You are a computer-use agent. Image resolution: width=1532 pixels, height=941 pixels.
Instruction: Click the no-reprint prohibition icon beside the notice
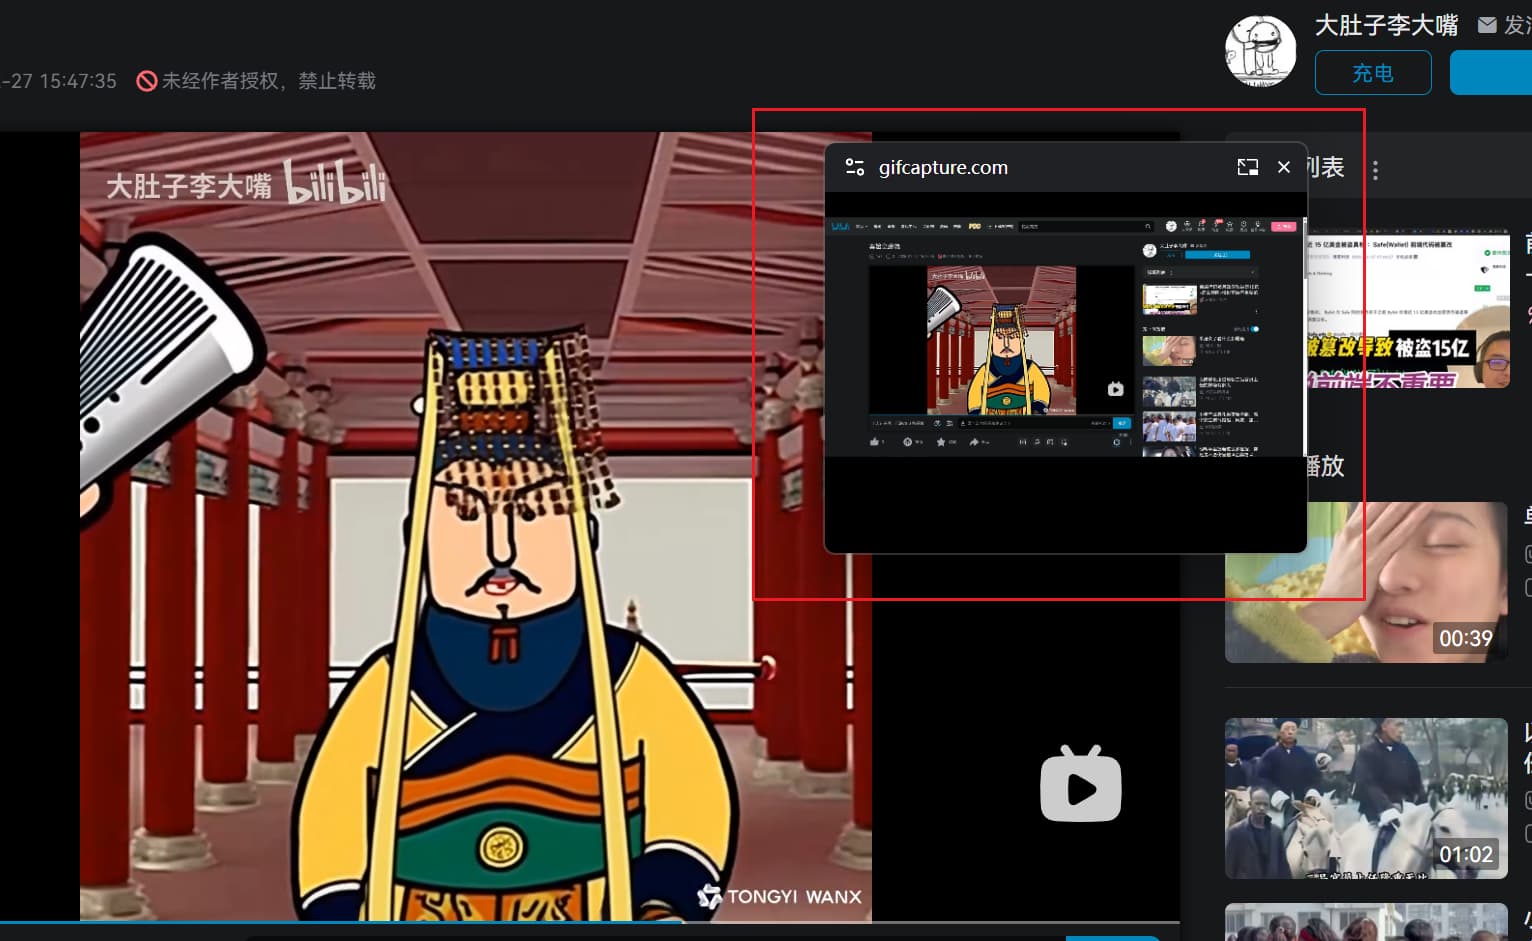pos(146,80)
